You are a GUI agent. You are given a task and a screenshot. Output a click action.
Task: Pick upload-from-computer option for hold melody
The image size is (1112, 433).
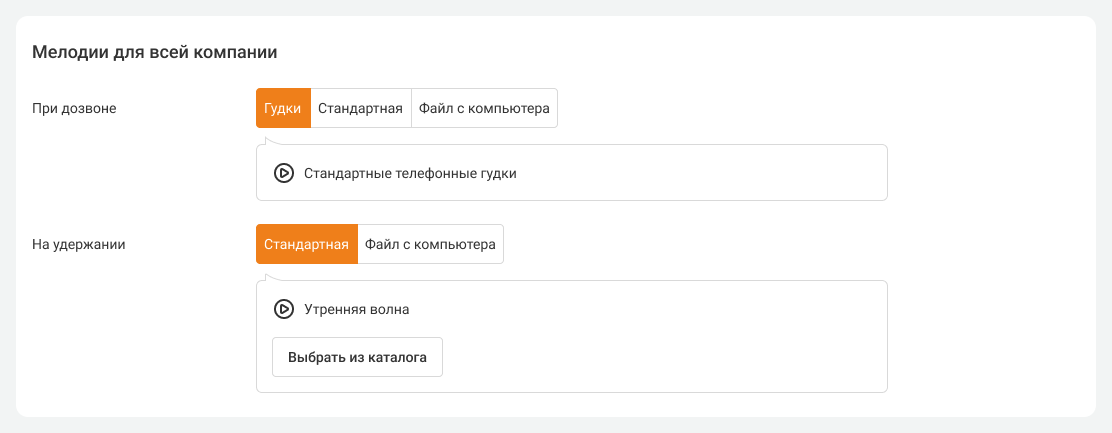tap(430, 244)
